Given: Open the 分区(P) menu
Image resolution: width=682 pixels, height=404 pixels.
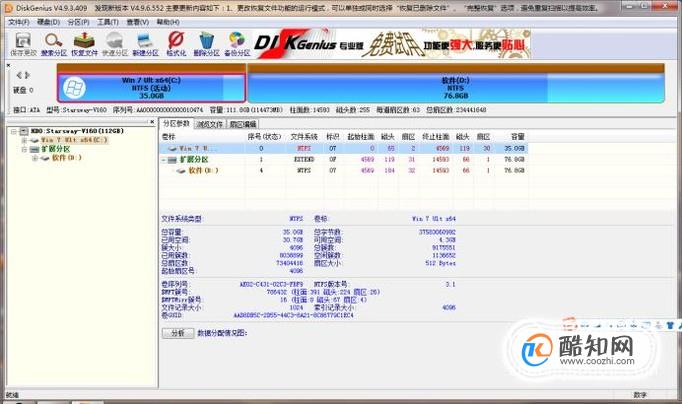Looking at the screenshot, I should tap(78, 22).
